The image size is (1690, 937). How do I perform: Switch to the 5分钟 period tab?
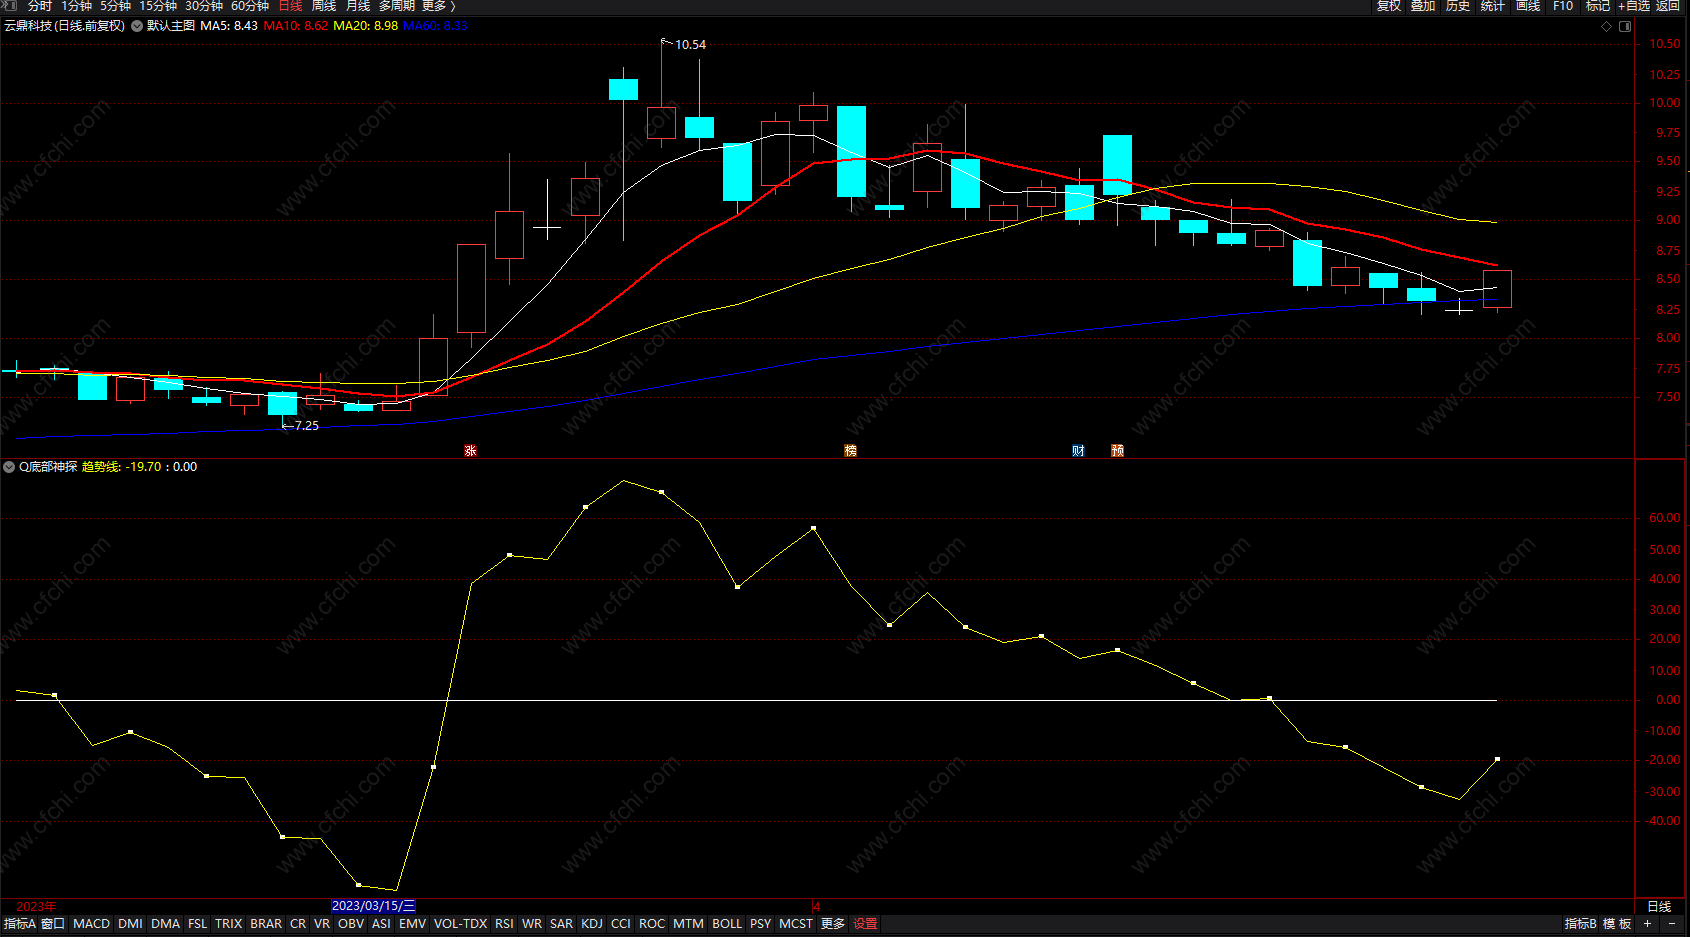tap(115, 6)
